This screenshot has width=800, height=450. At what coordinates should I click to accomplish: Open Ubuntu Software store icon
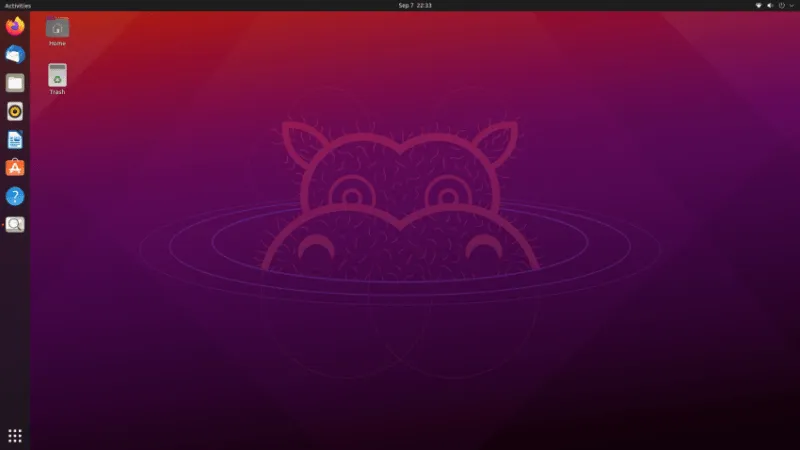pyautogui.click(x=15, y=168)
